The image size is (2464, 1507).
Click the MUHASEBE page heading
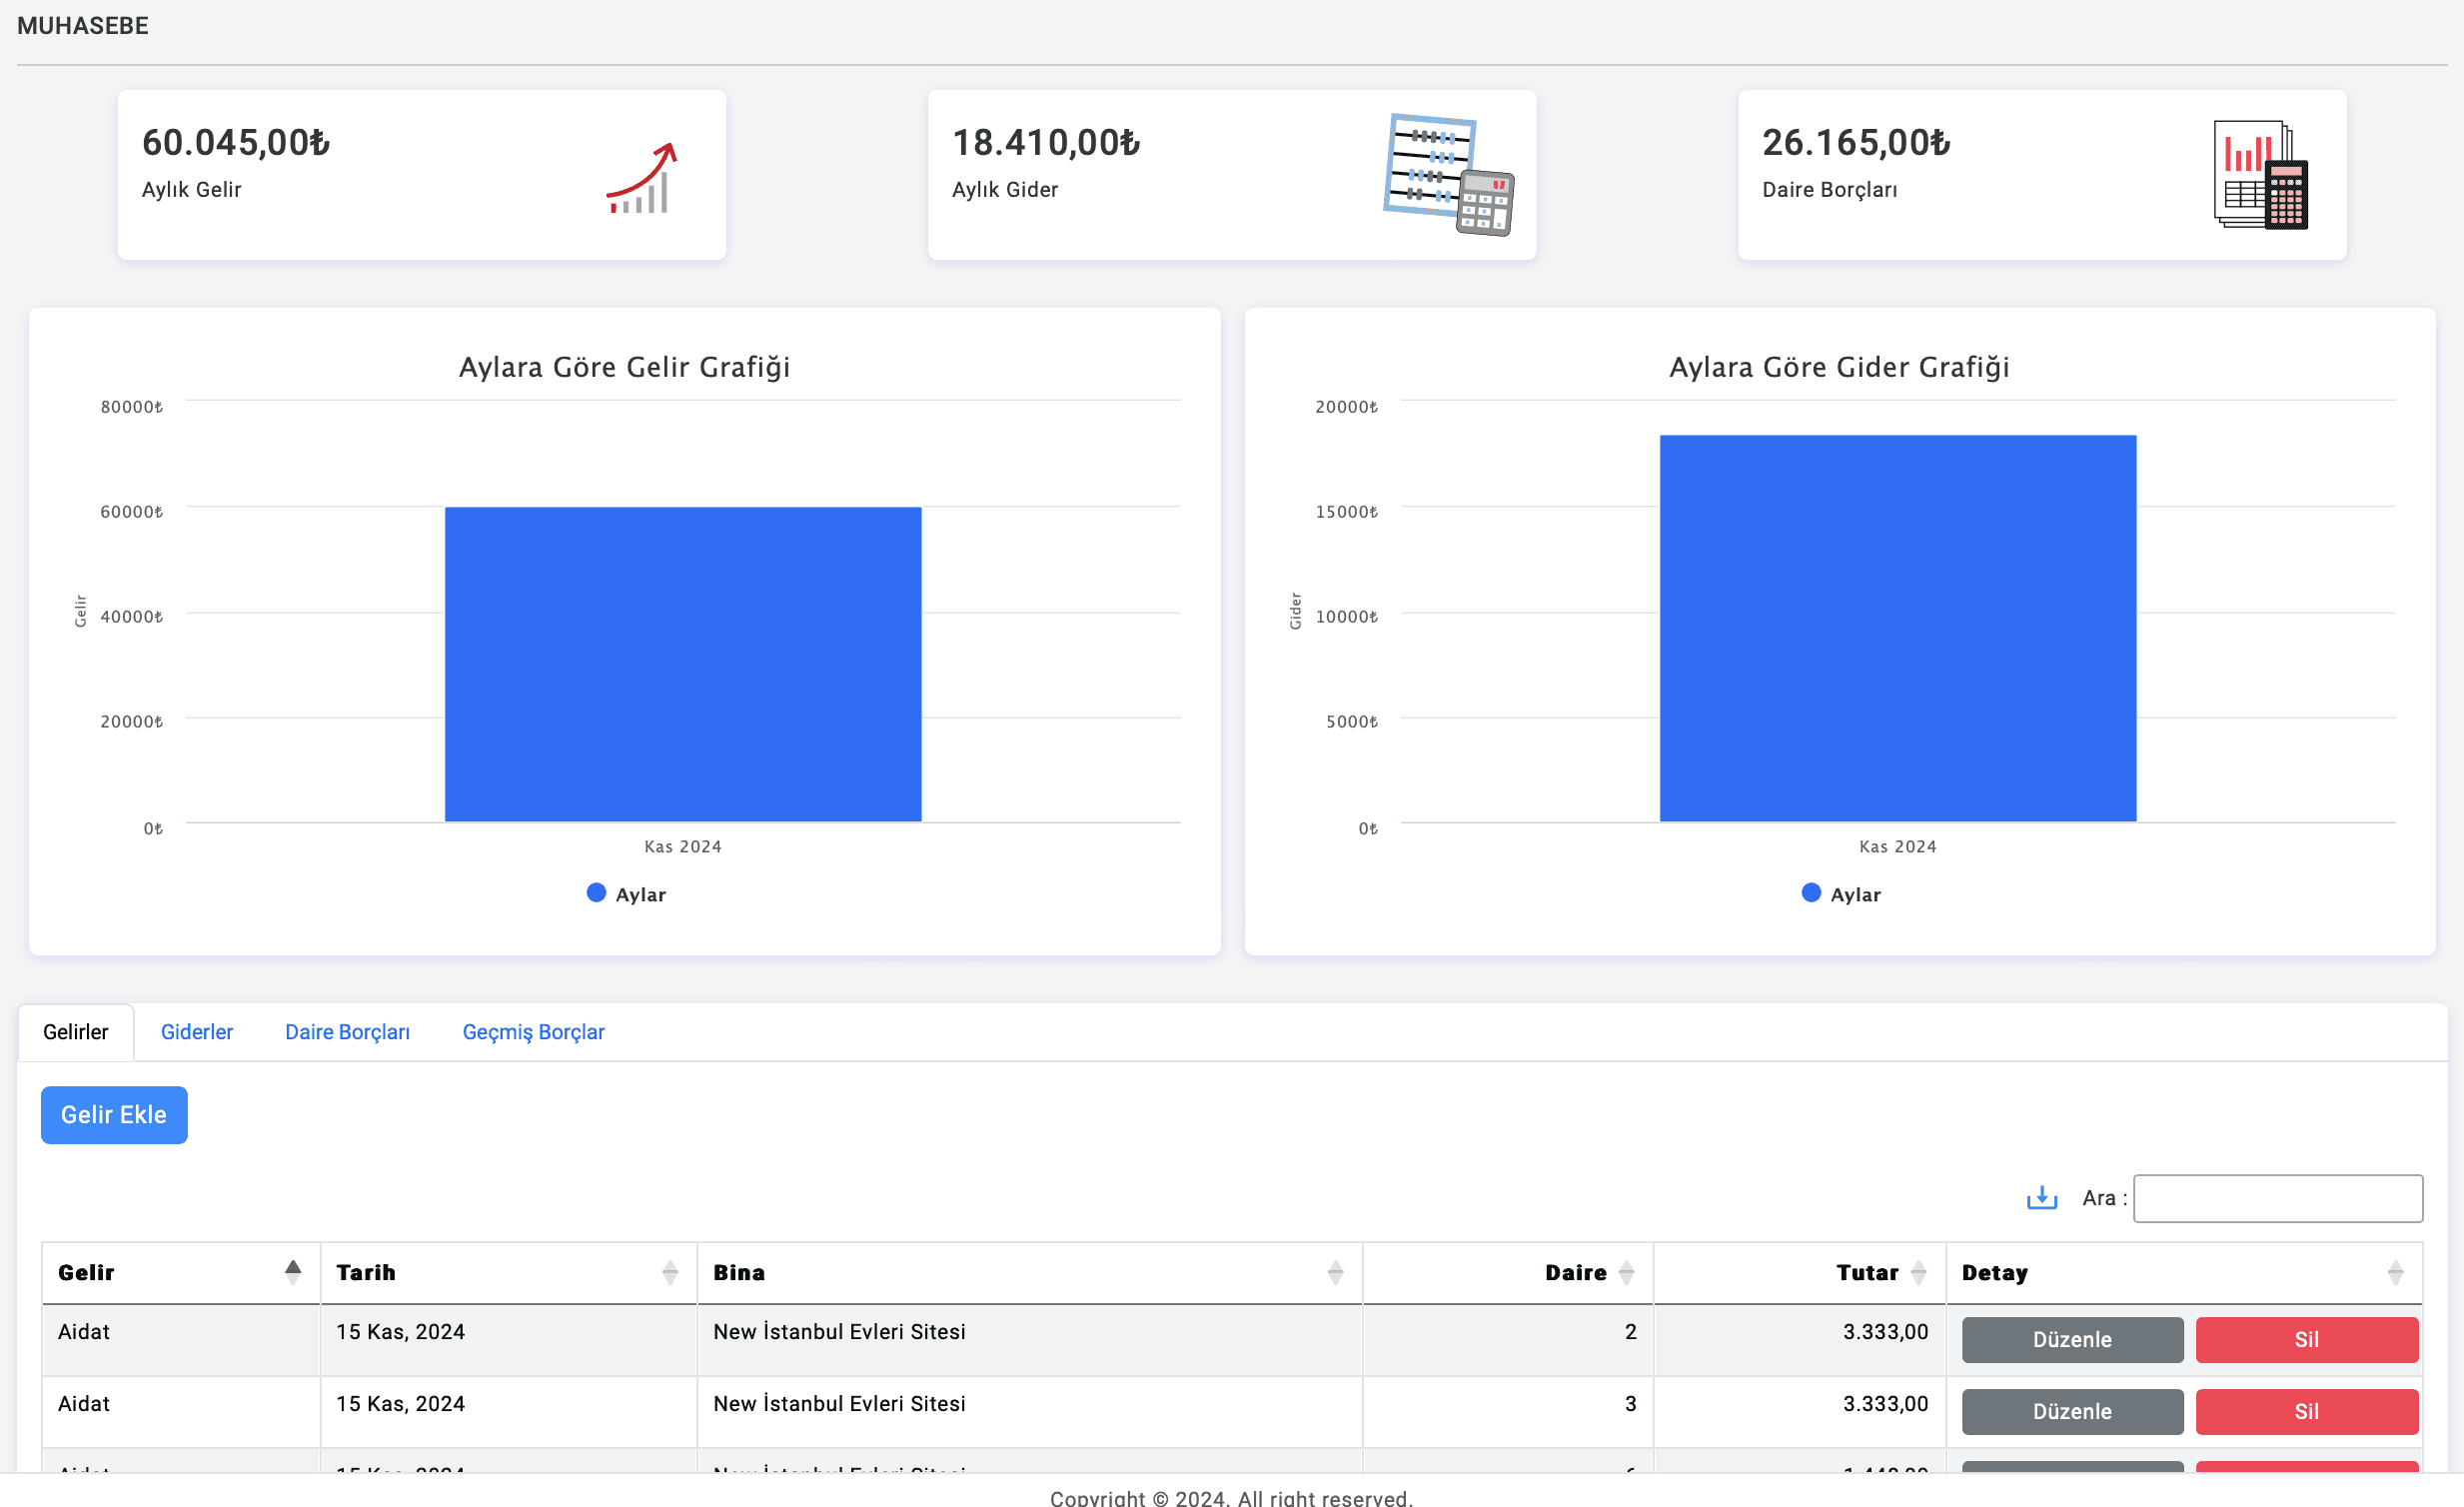pos(83,26)
